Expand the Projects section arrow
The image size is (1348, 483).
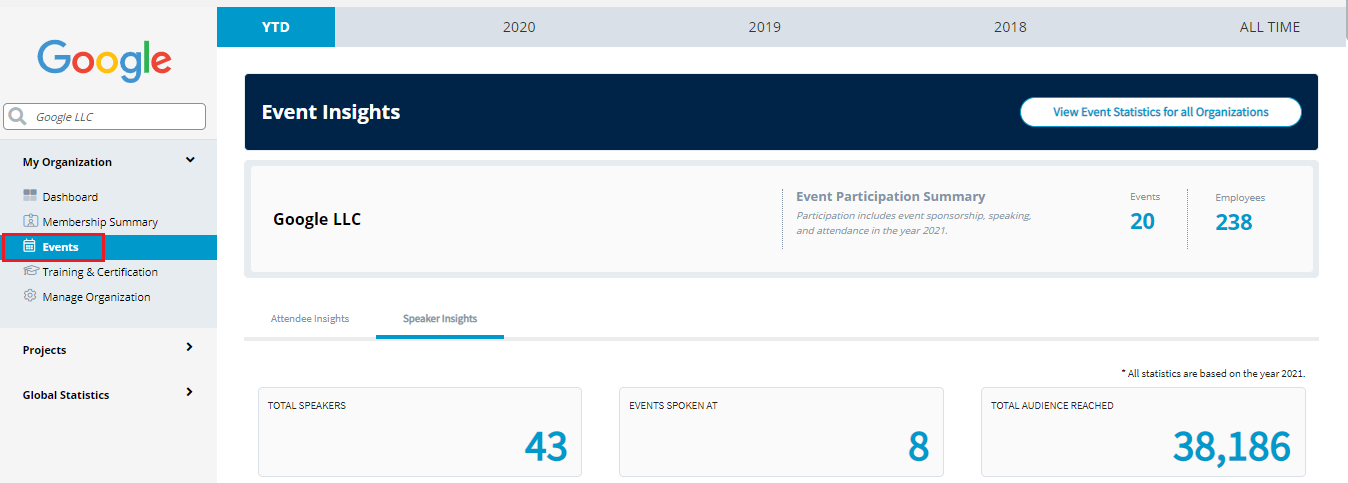[190, 348]
